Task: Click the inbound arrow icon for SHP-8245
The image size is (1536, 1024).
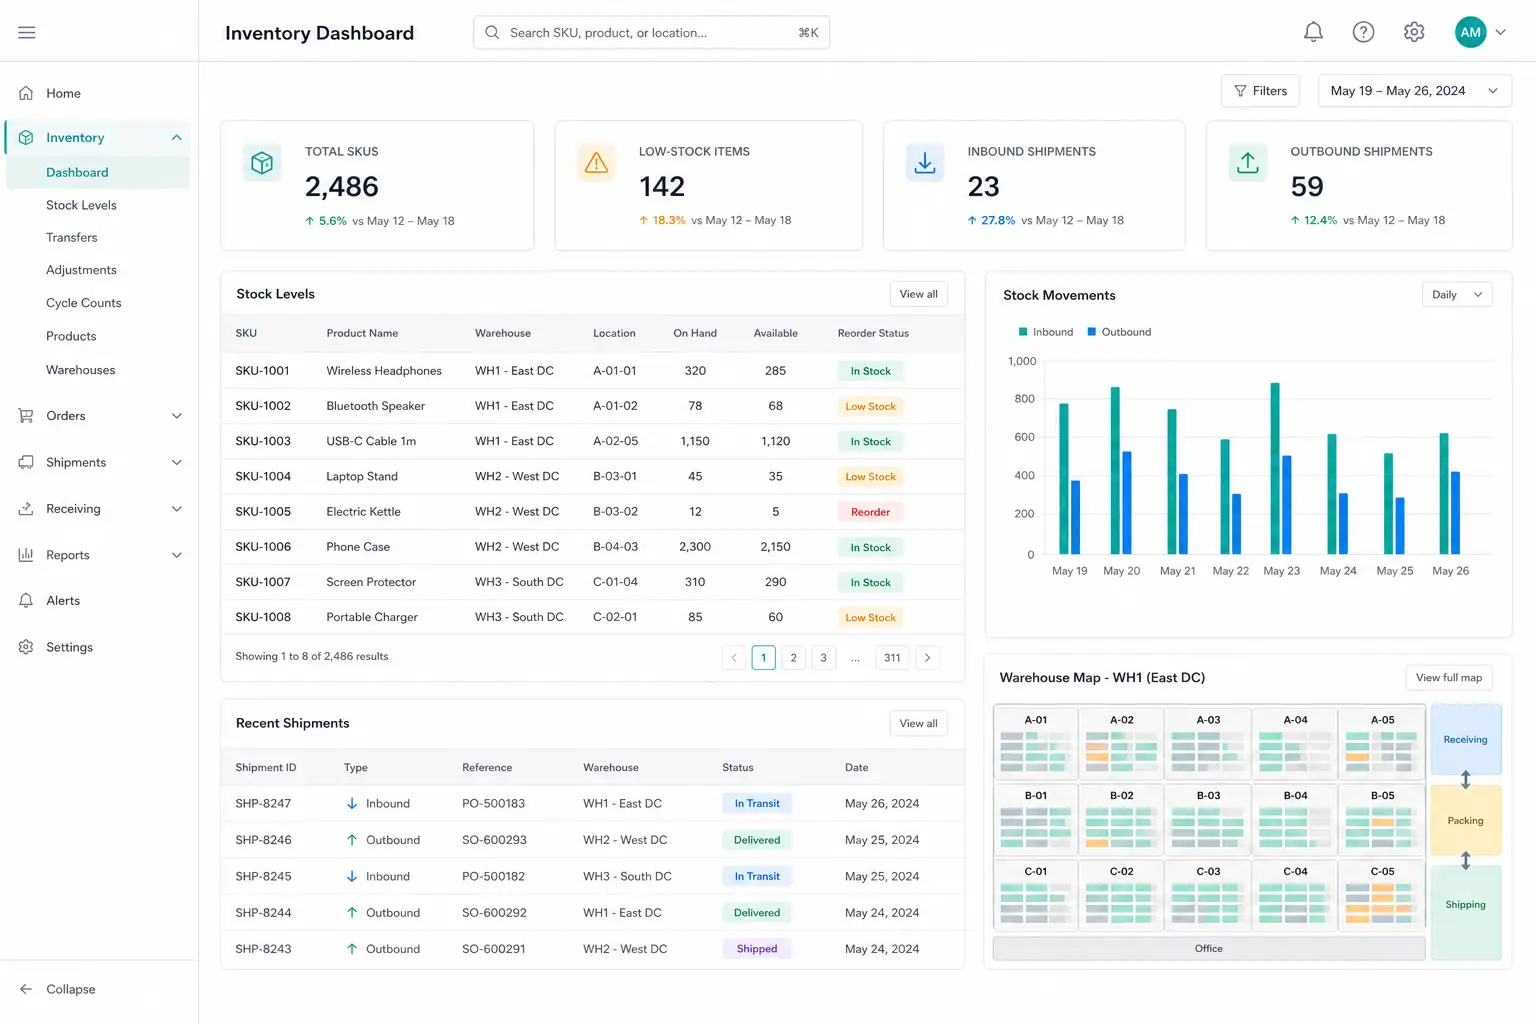Action: click(352, 877)
